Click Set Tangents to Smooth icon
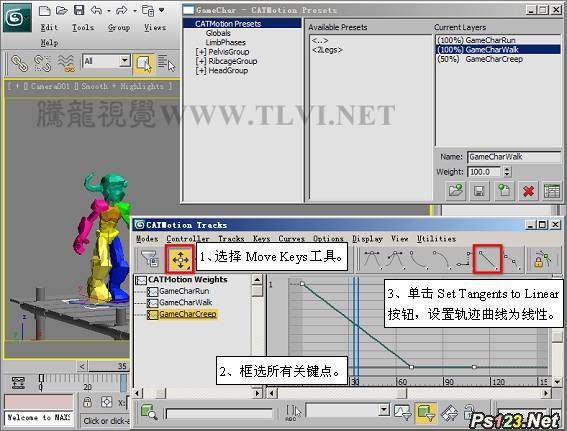Viewport: 567px width, 431px height. click(512, 261)
